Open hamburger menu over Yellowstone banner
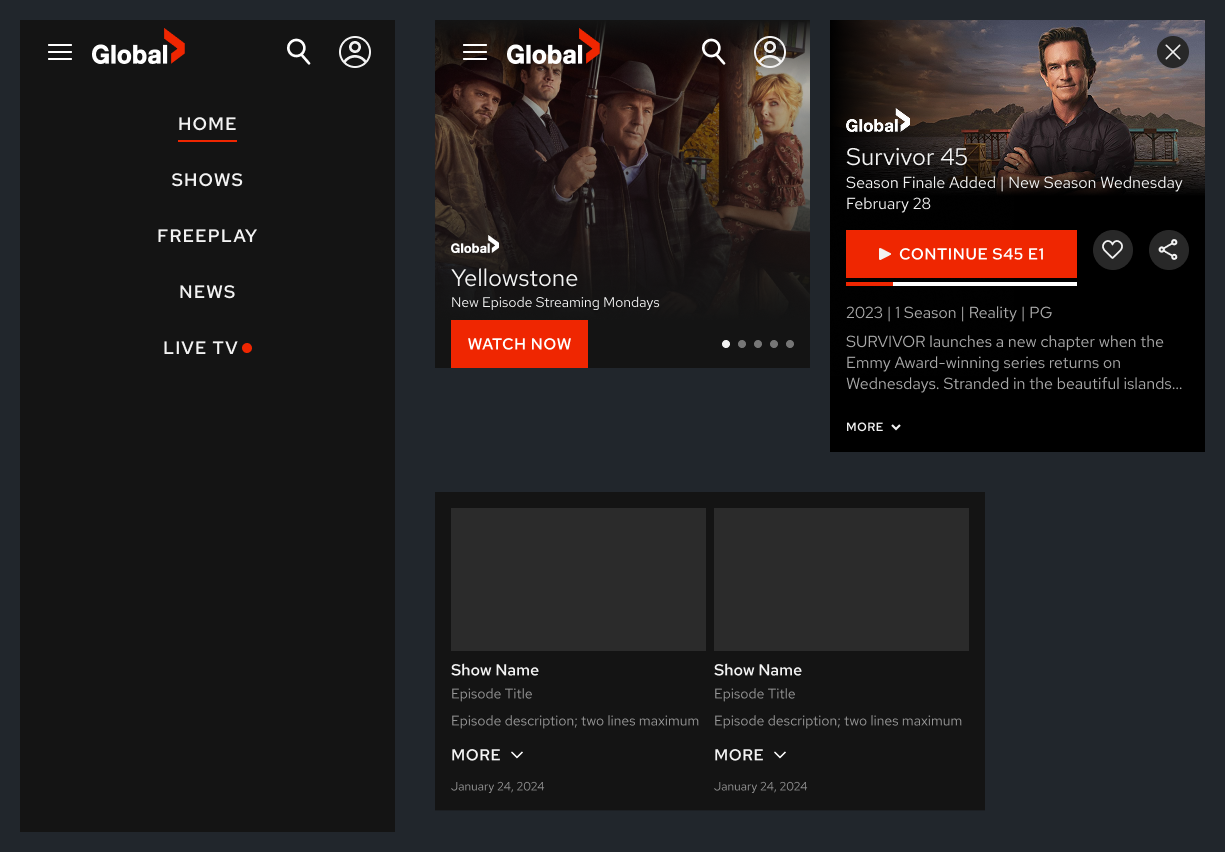Viewport: 1225px width, 852px height. [475, 52]
